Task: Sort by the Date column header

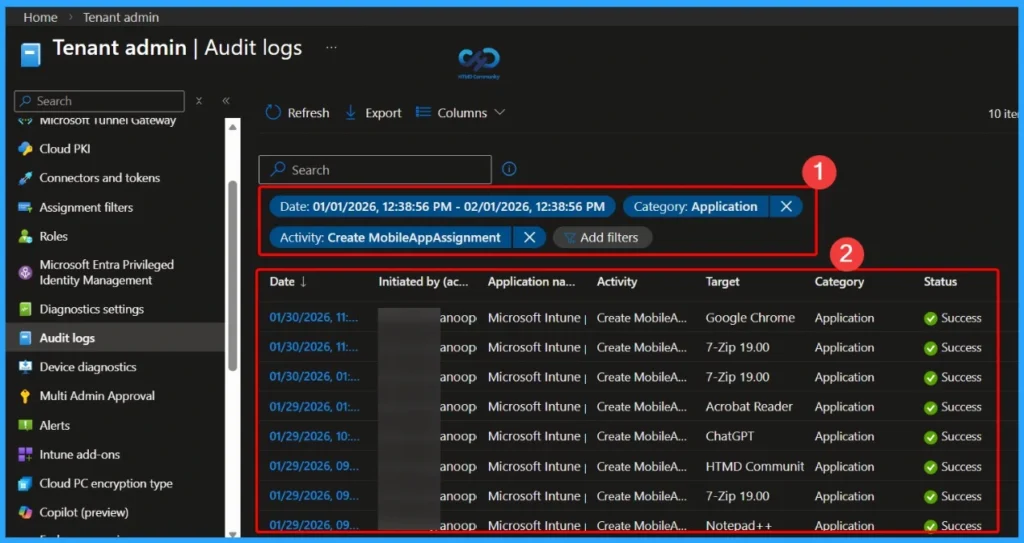Action: (288, 282)
